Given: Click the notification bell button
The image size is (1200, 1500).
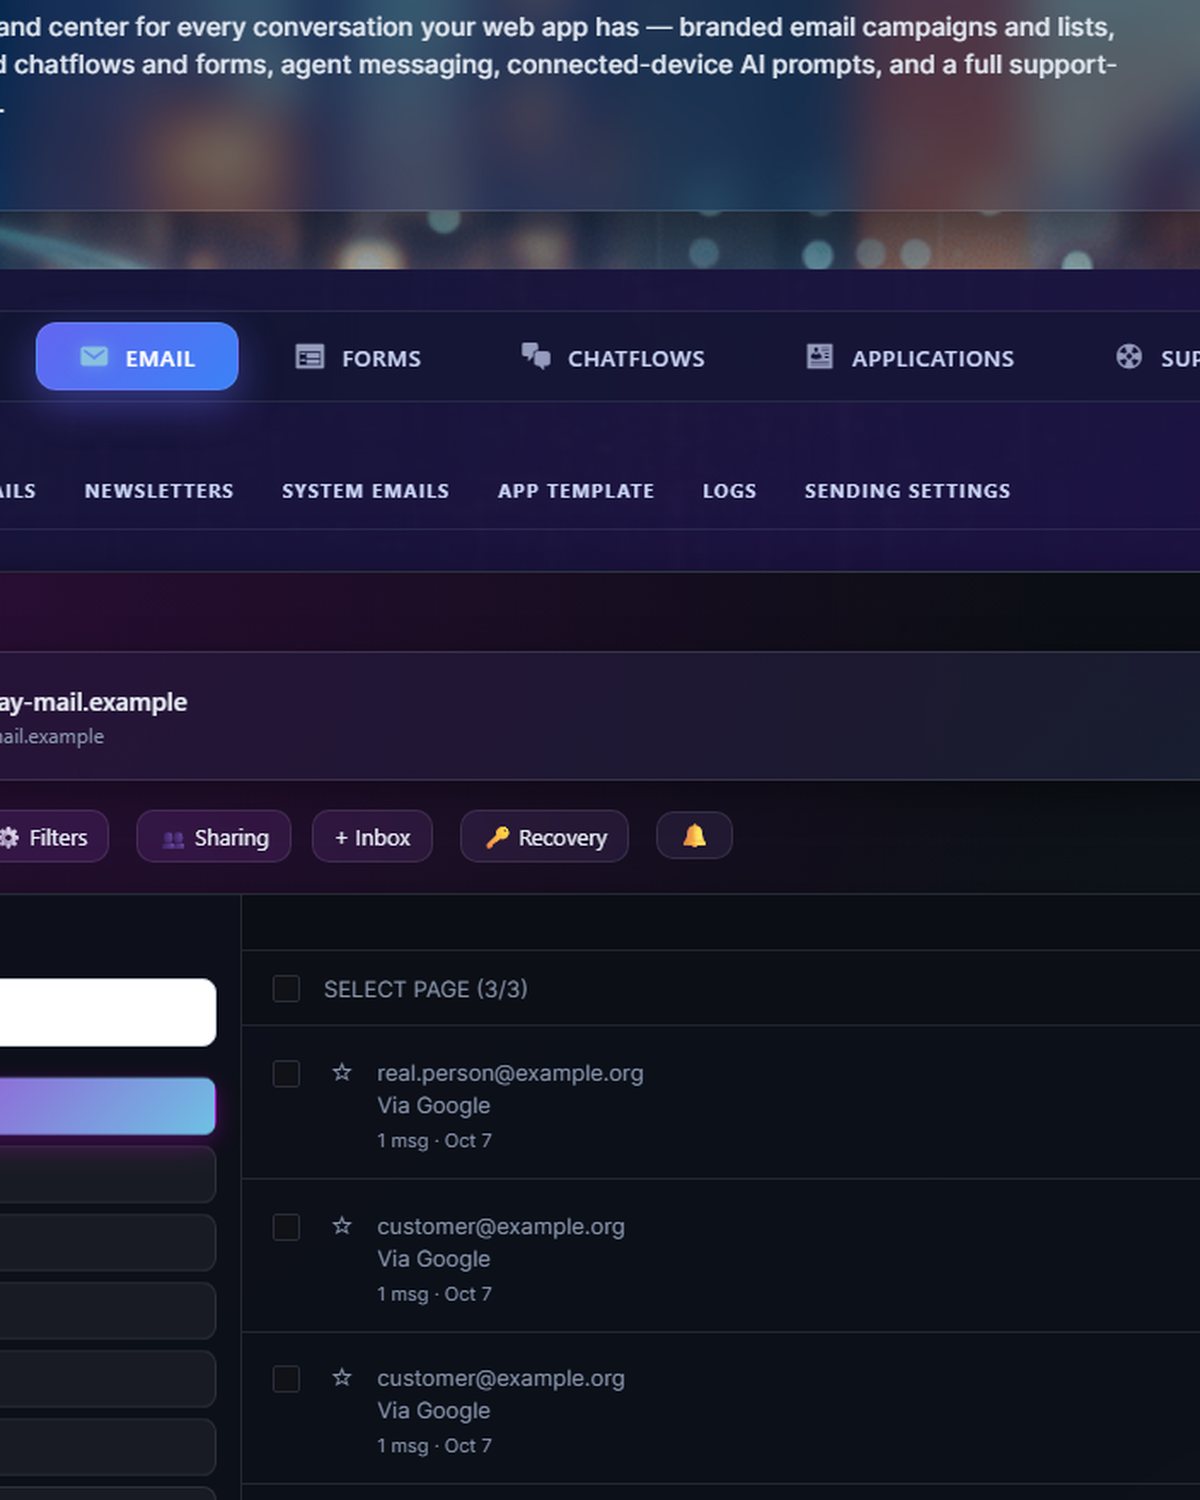Looking at the screenshot, I should [x=694, y=836].
